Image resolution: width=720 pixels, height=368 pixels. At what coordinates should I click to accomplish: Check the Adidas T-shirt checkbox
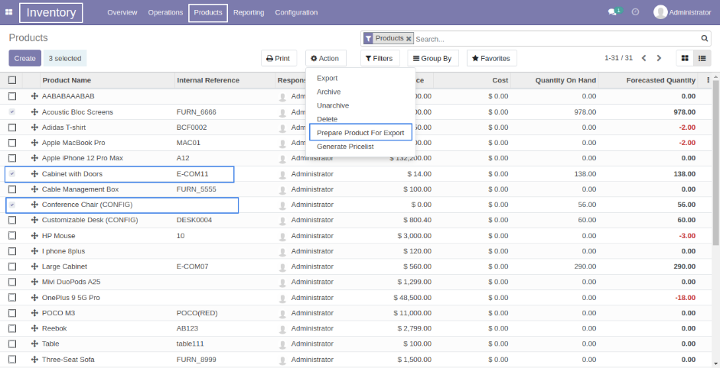12,127
